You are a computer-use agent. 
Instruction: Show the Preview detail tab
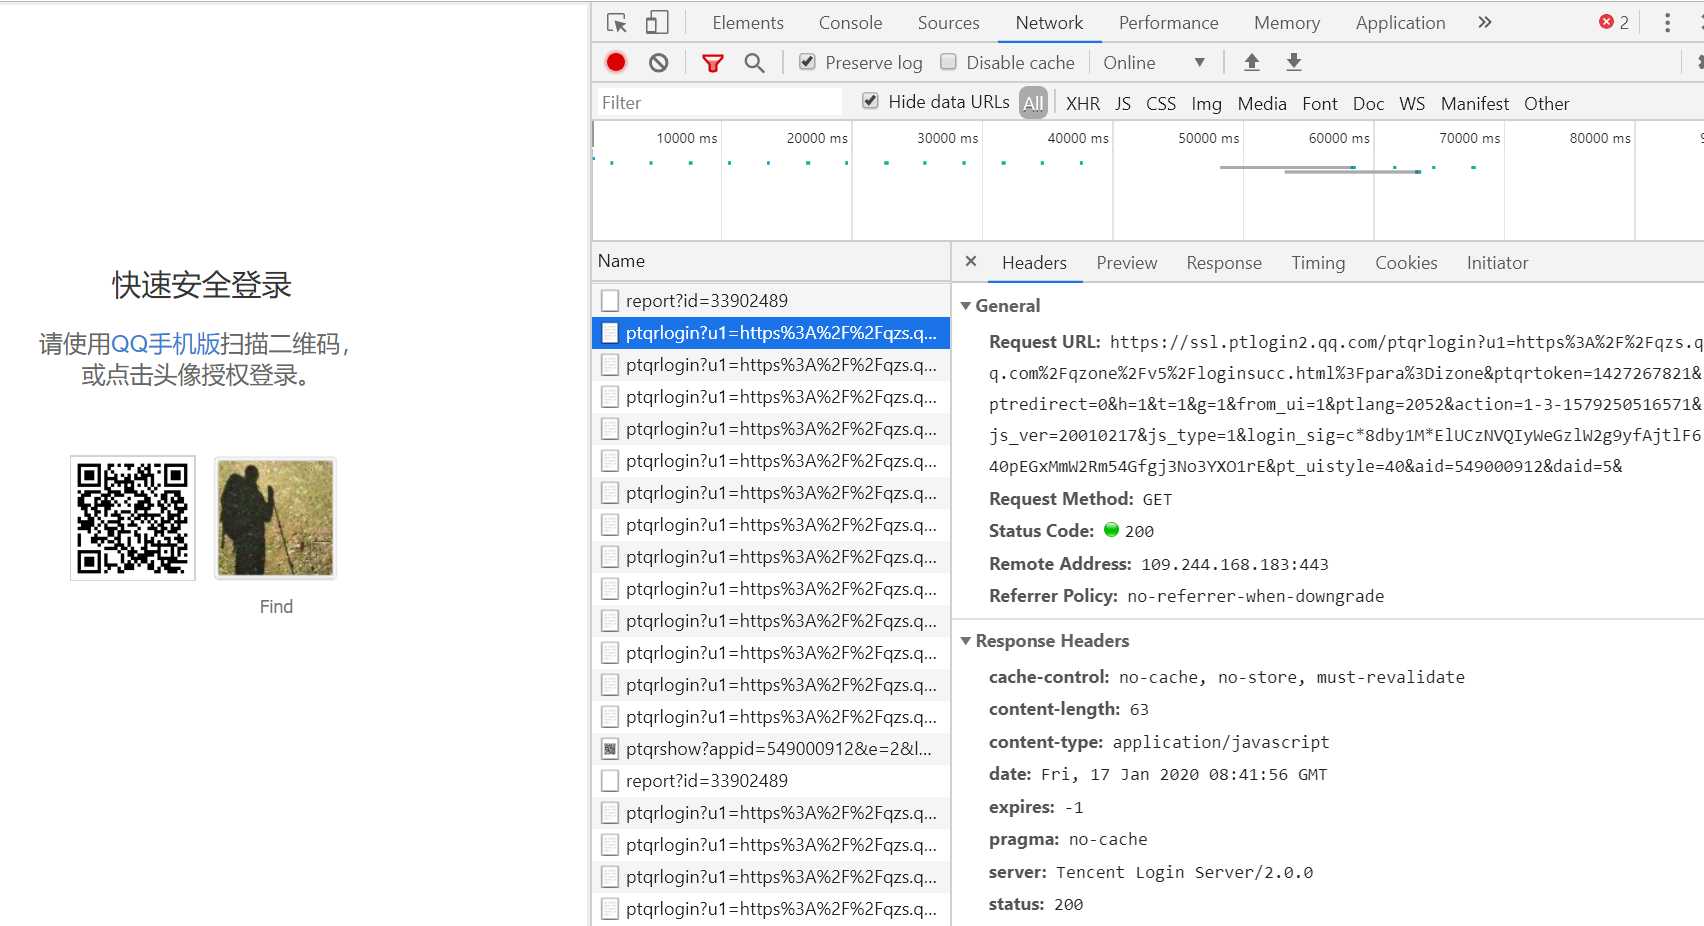pyautogui.click(x=1126, y=262)
